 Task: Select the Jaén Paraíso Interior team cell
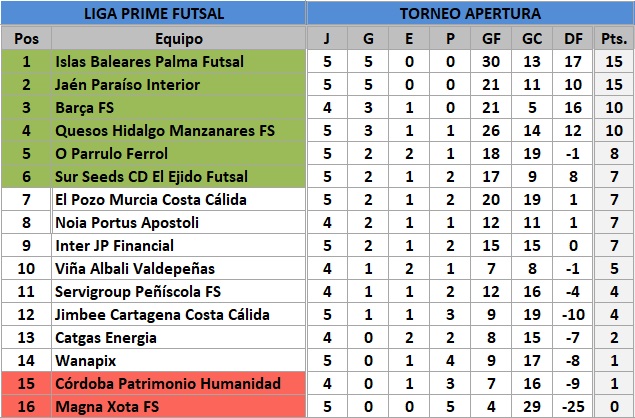point(178,85)
